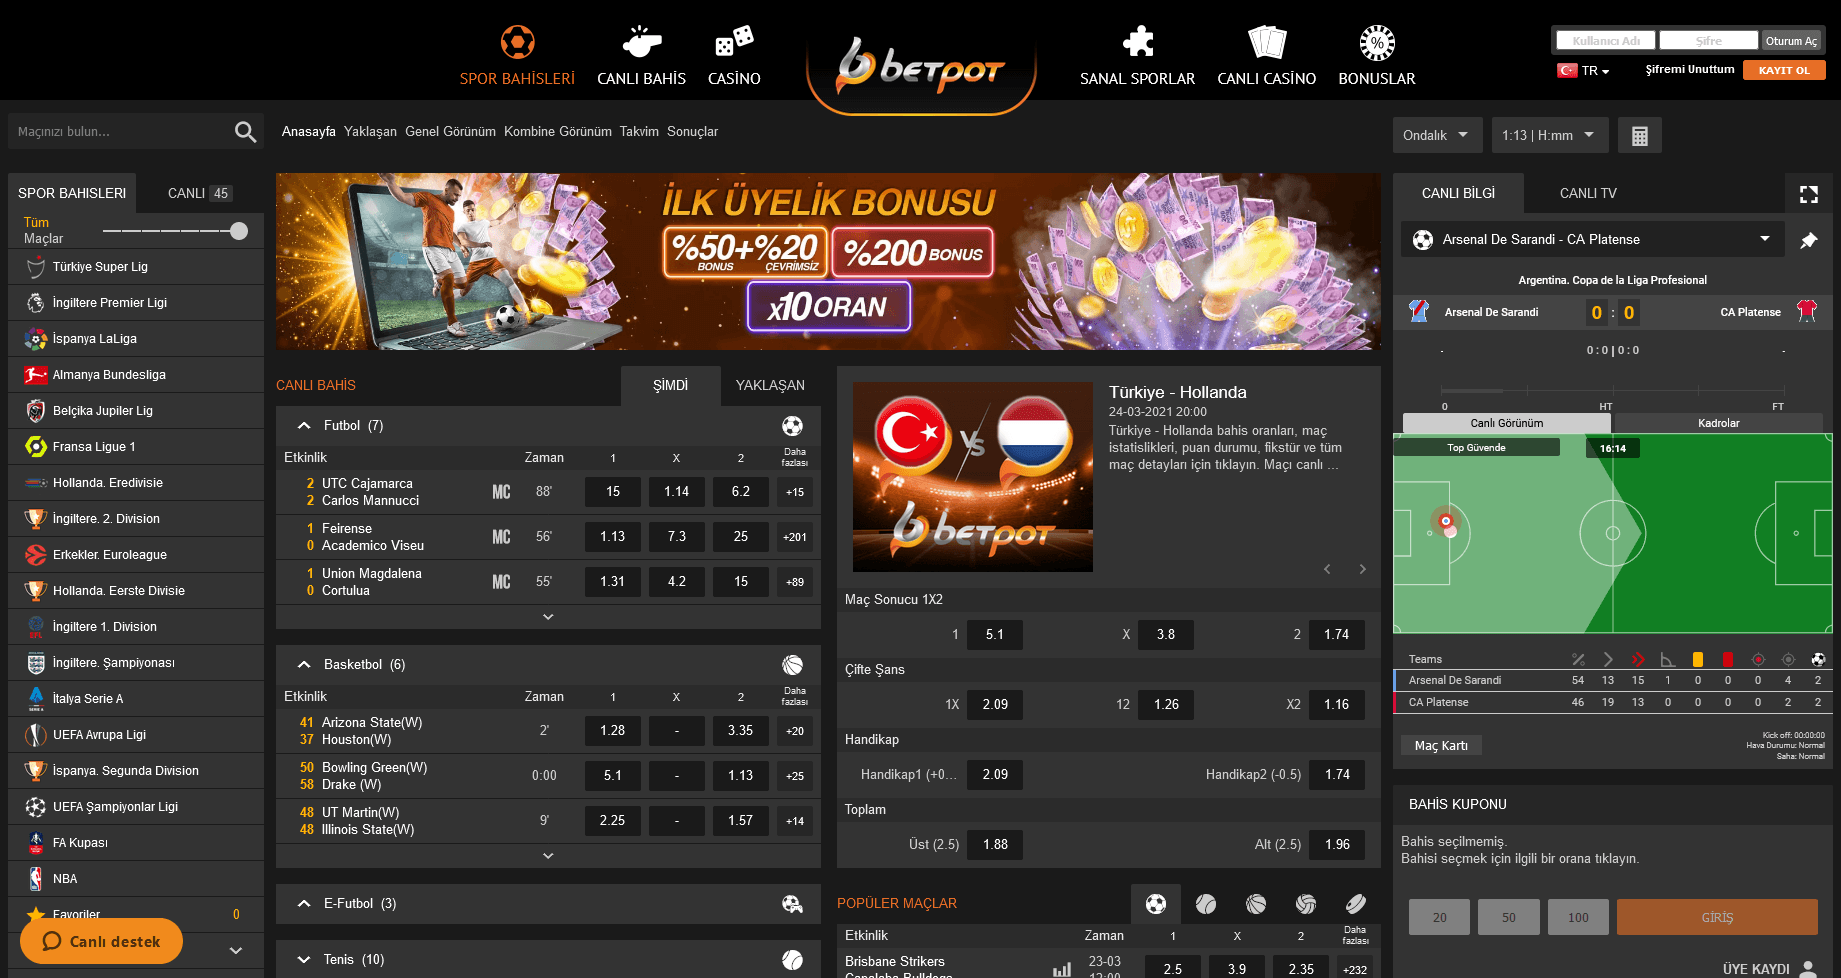Open Türkiye Super Lig in sidebar
The height and width of the screenshot is (978, 1841).
pyautogui.click(x=136, y=267)
